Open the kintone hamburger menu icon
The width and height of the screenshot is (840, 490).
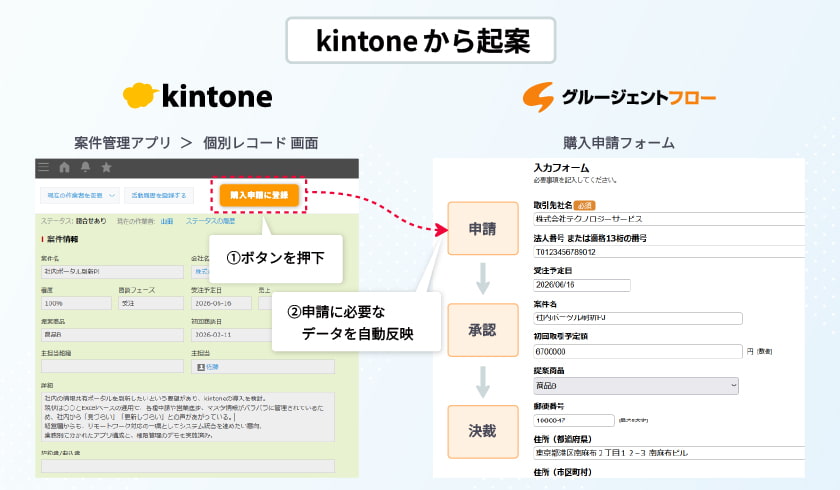click(x=43, y=167)
